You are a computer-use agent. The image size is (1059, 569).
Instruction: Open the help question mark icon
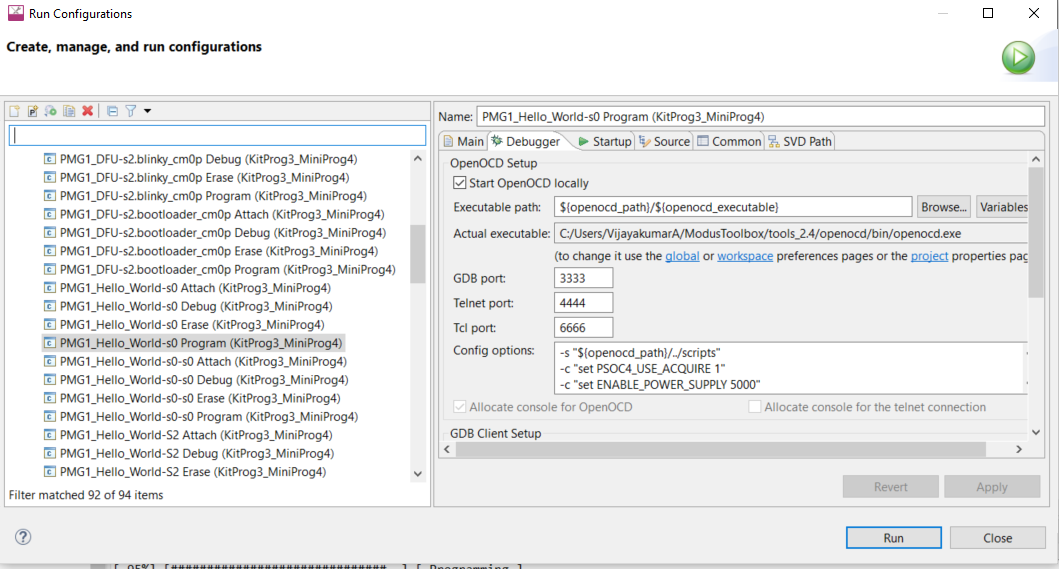pyautogui.click(x=23, y=537)
